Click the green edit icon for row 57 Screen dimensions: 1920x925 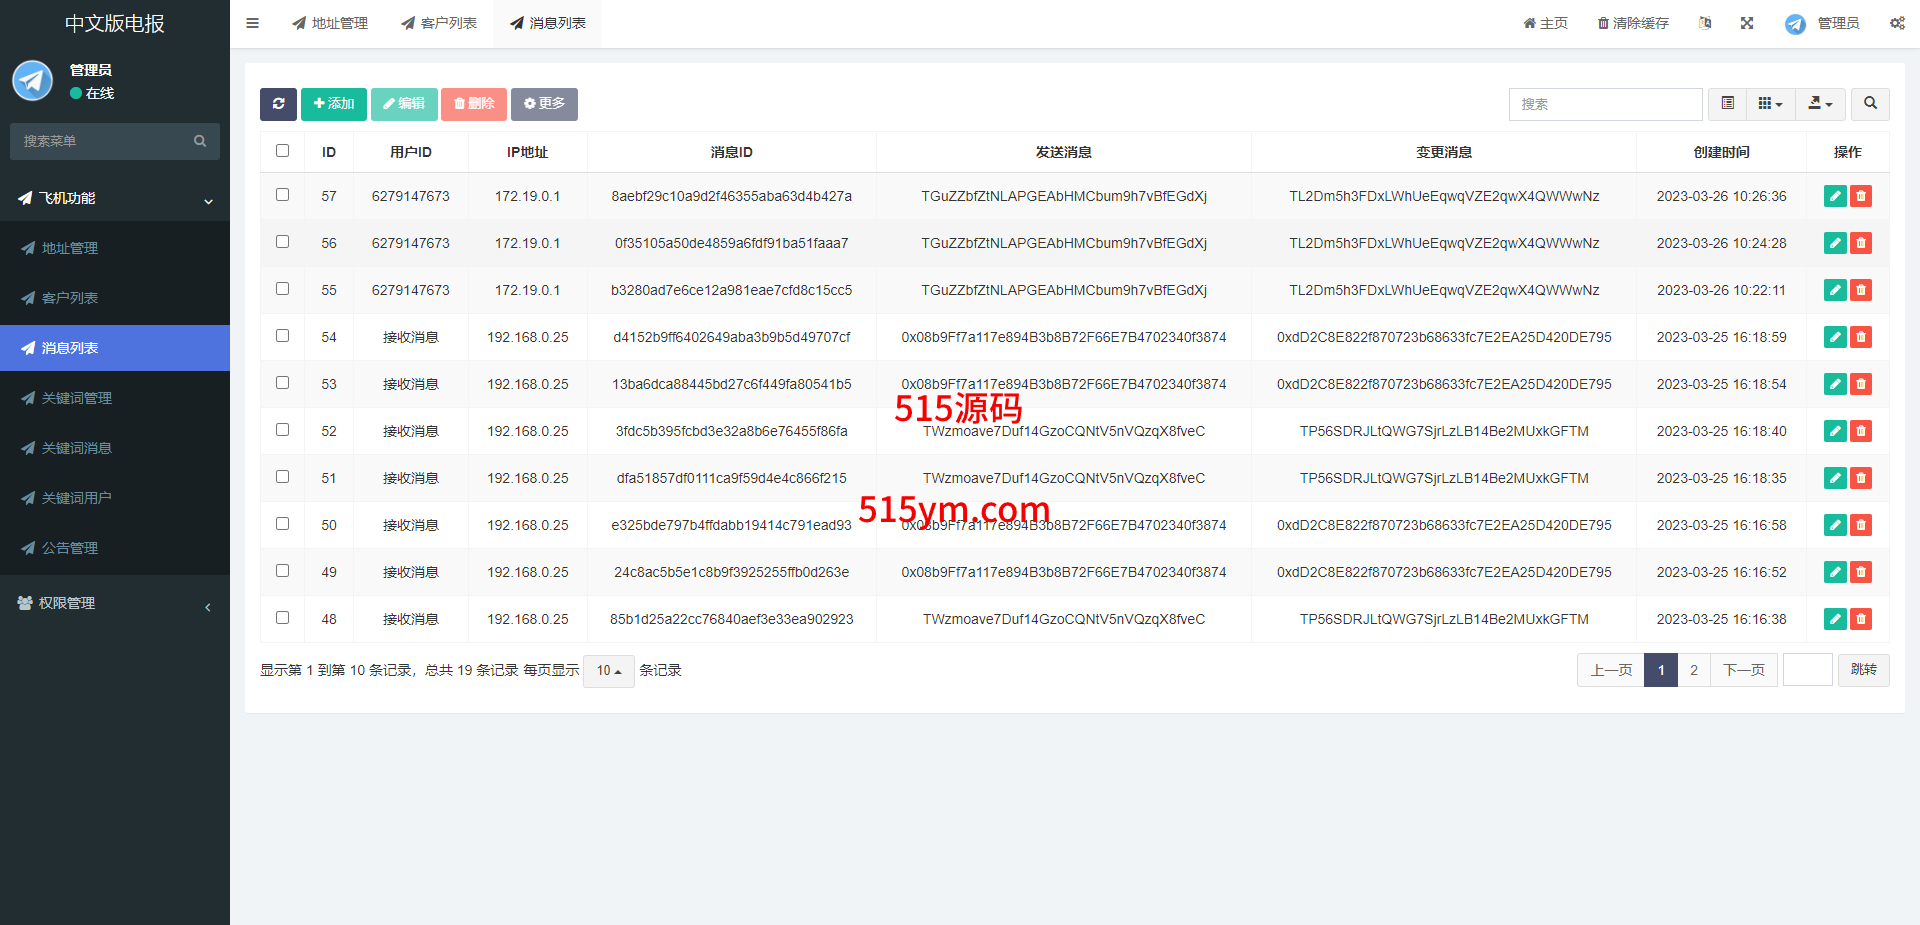1835,196
